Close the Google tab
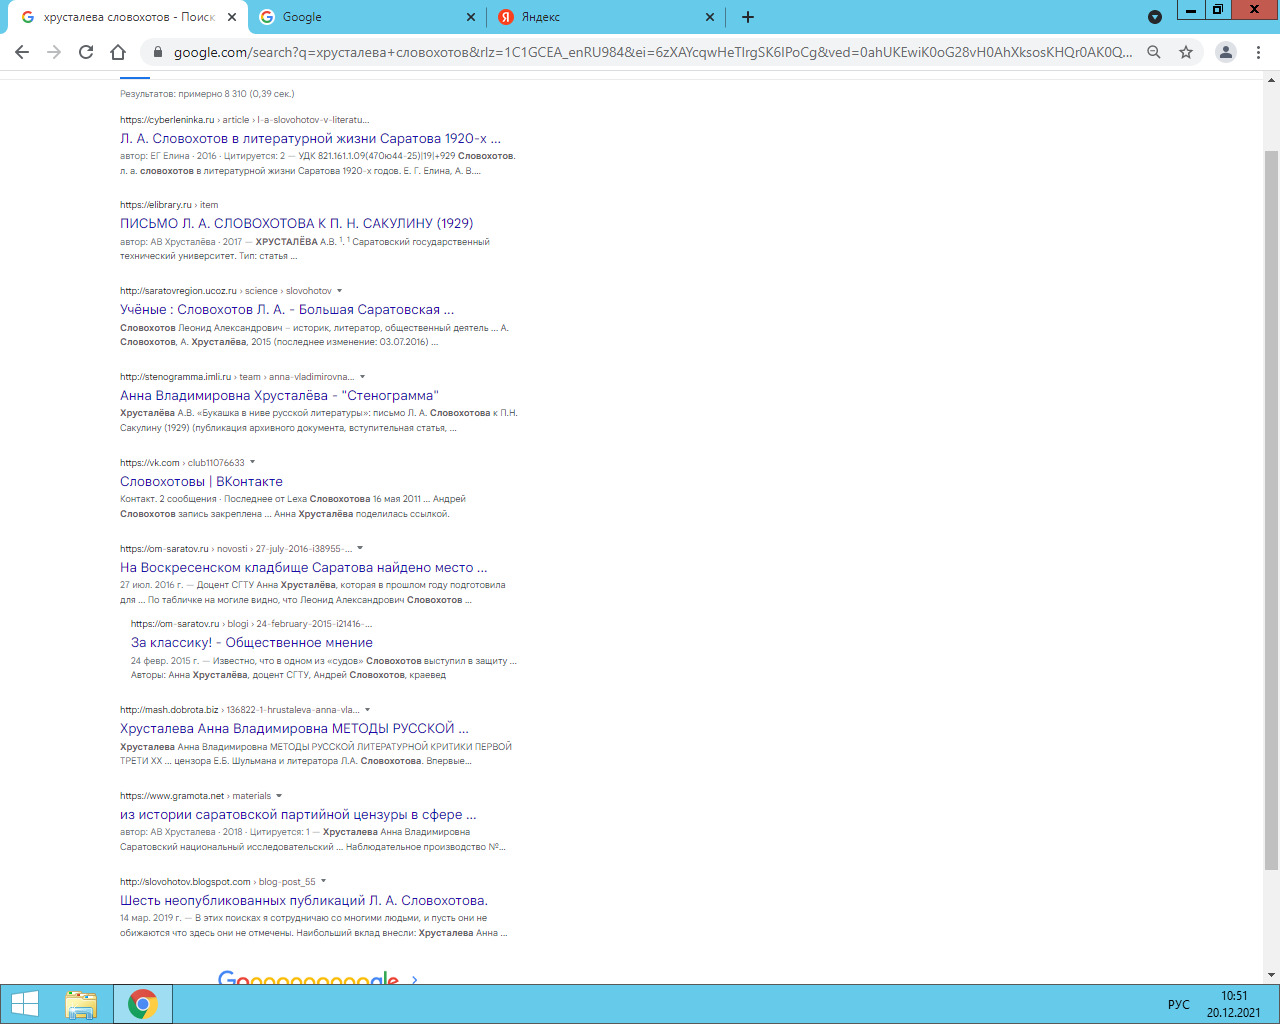 click(x=472, y=17)
